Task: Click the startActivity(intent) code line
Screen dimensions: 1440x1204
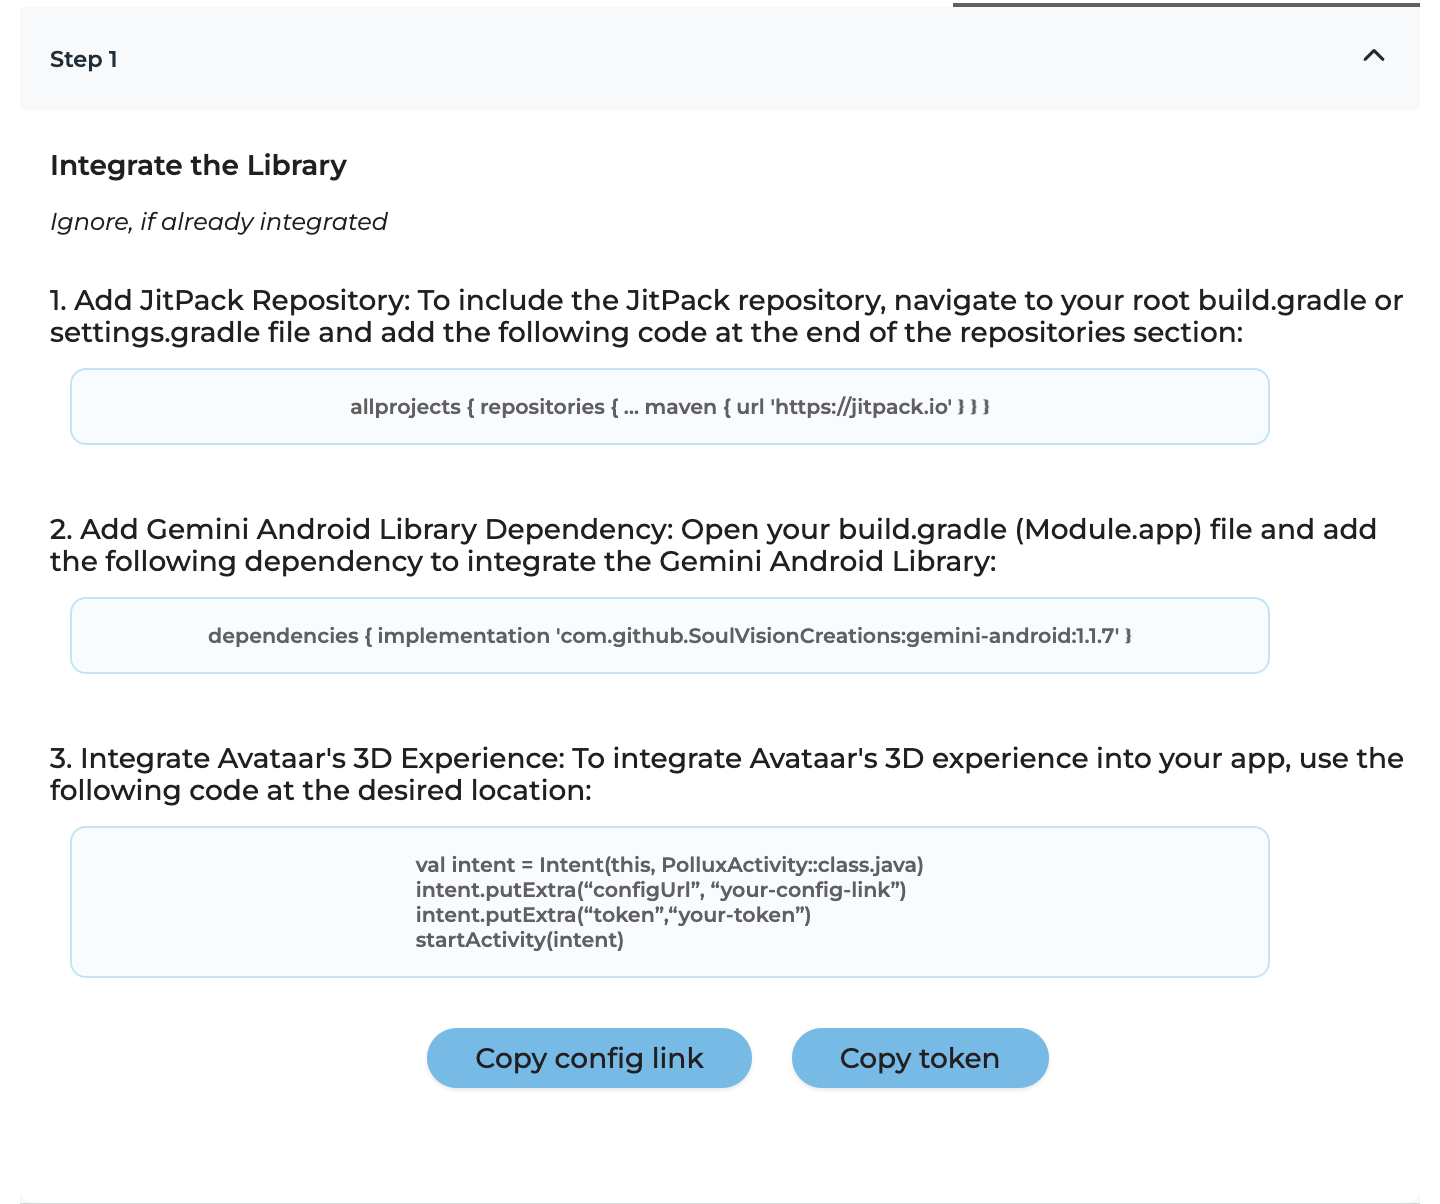Action: click(519, 940)
